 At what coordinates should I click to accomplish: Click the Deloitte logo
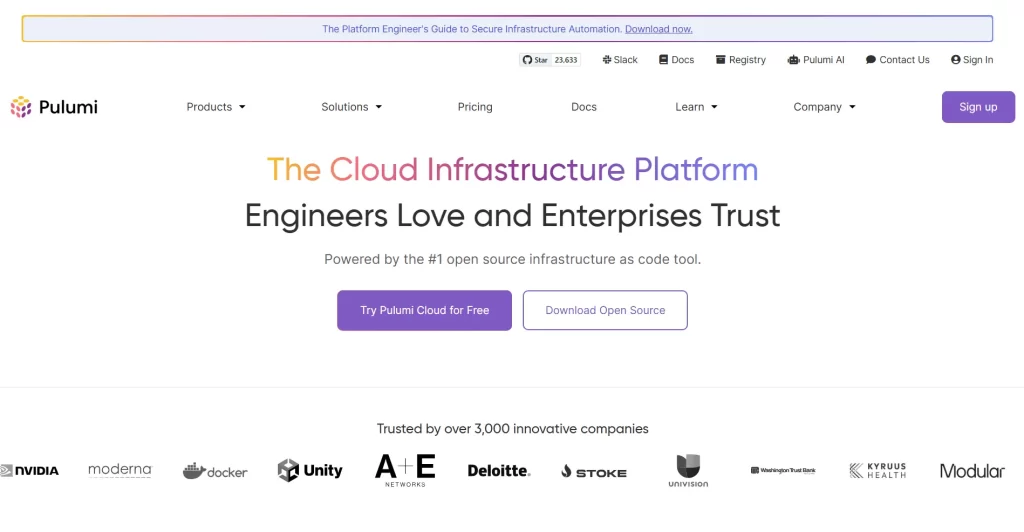(499, 471)
